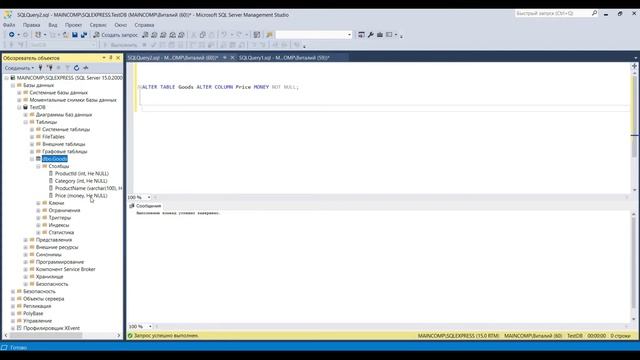Open the Окно menu
Image resolution: width=640 pixels, height=360 pixels.
(x=120, y=25)
